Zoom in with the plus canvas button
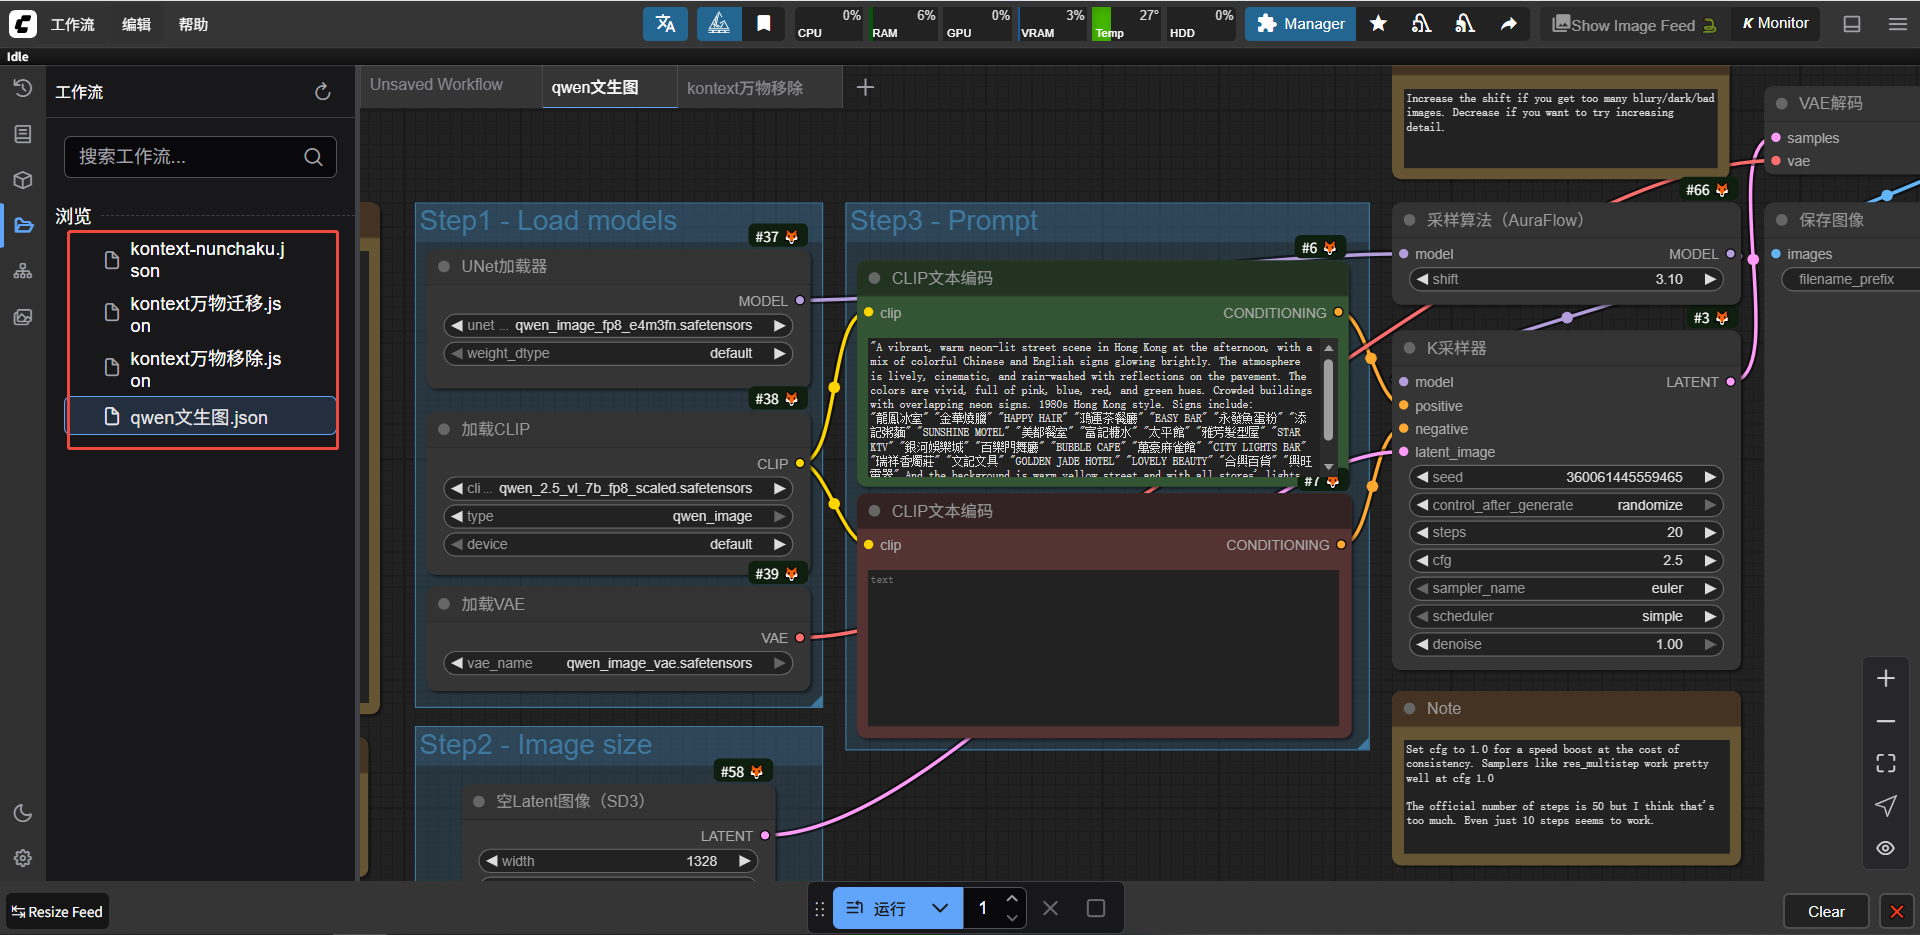The image size is (1920, 935). click(1886, 678)
